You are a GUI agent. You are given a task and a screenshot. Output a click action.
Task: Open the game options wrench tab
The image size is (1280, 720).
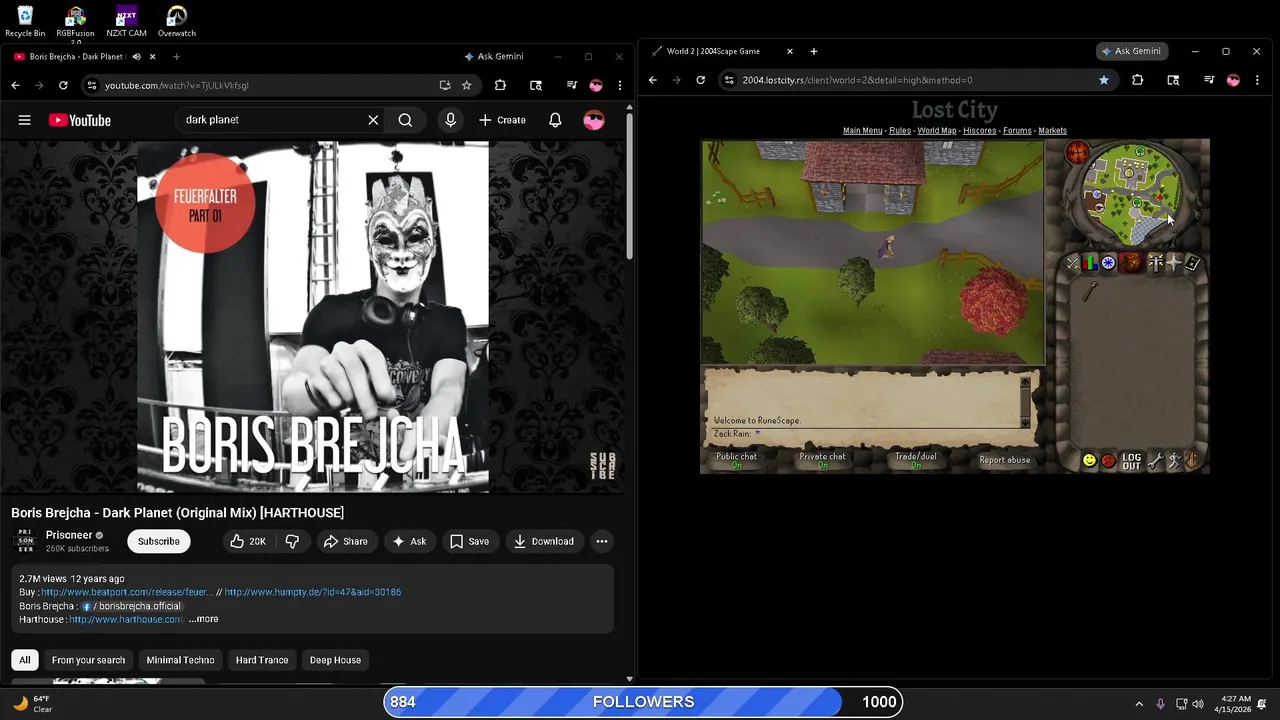[1155, 461]
